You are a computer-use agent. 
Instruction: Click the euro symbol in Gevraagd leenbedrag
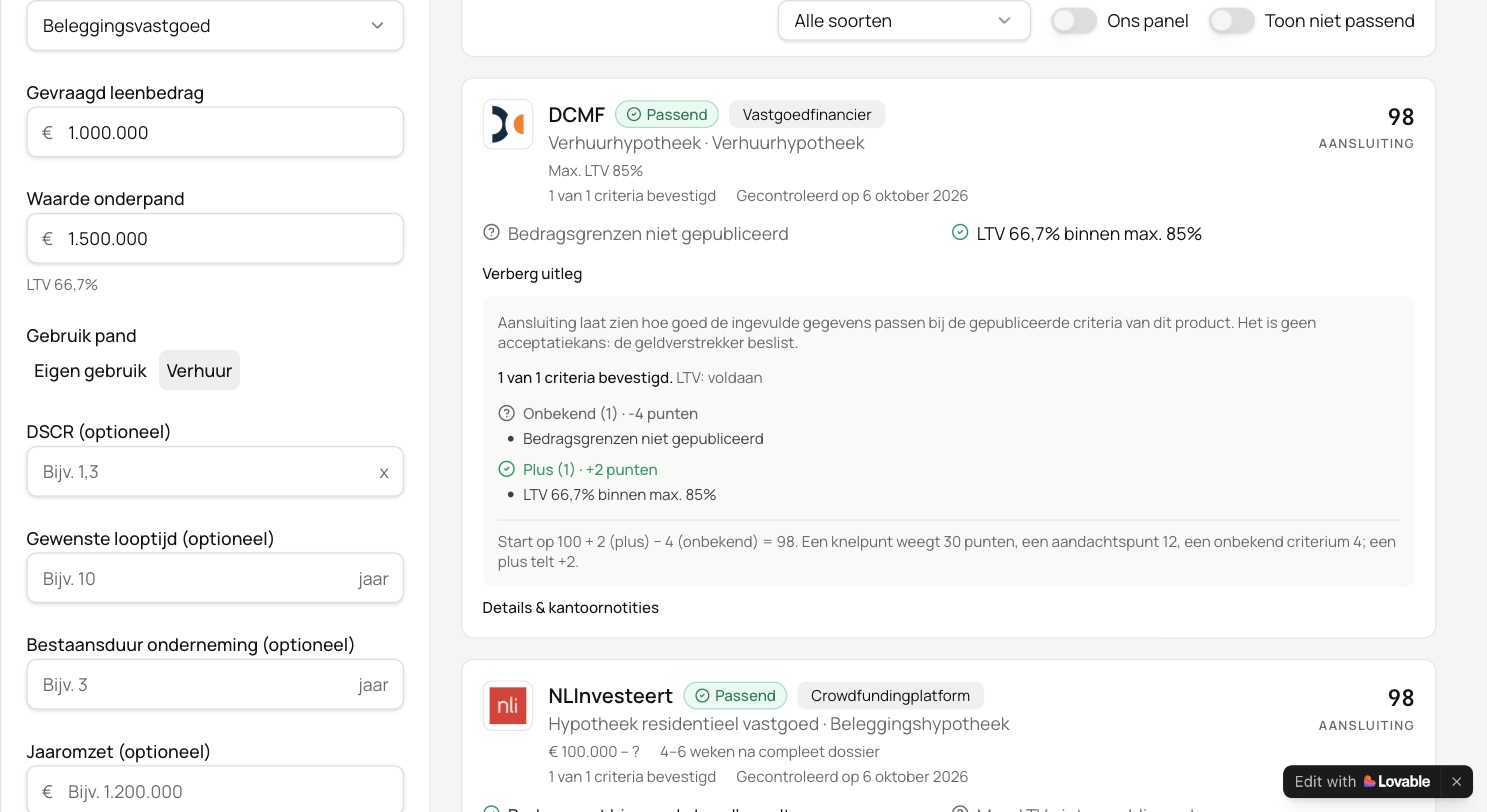pos(47,133)
